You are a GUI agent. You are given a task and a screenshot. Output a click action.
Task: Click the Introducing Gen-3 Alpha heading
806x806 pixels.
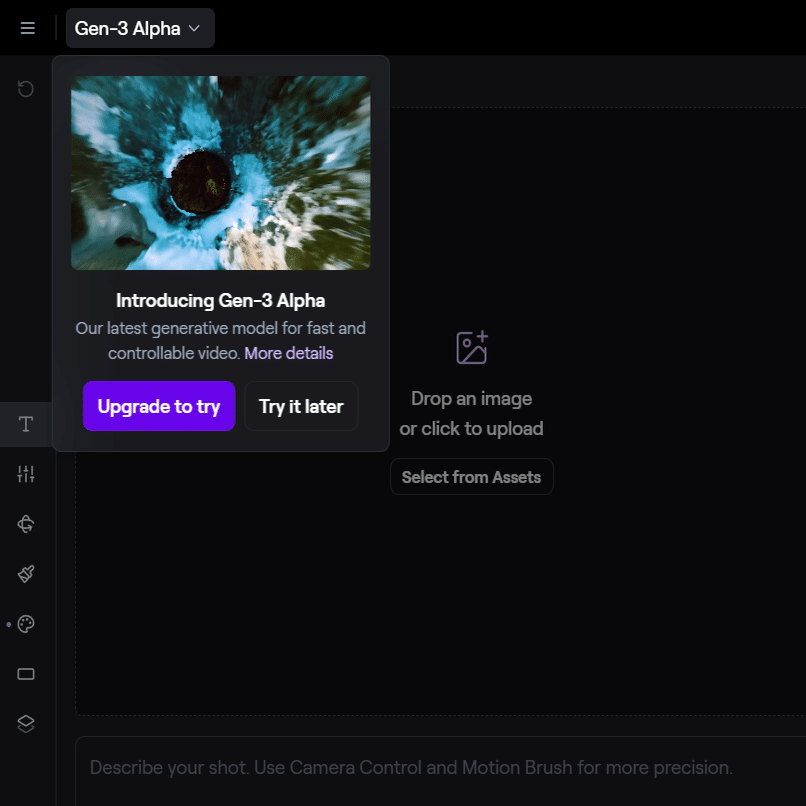[x=221, y=301]
